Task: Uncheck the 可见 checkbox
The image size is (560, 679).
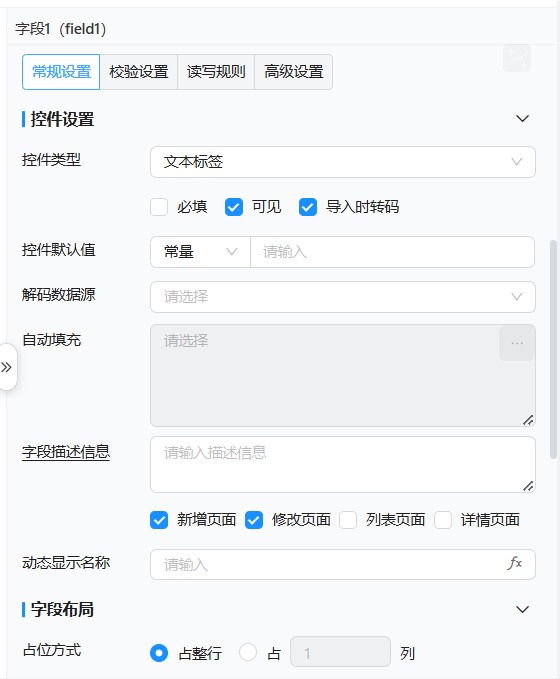Action: (234, 207)
